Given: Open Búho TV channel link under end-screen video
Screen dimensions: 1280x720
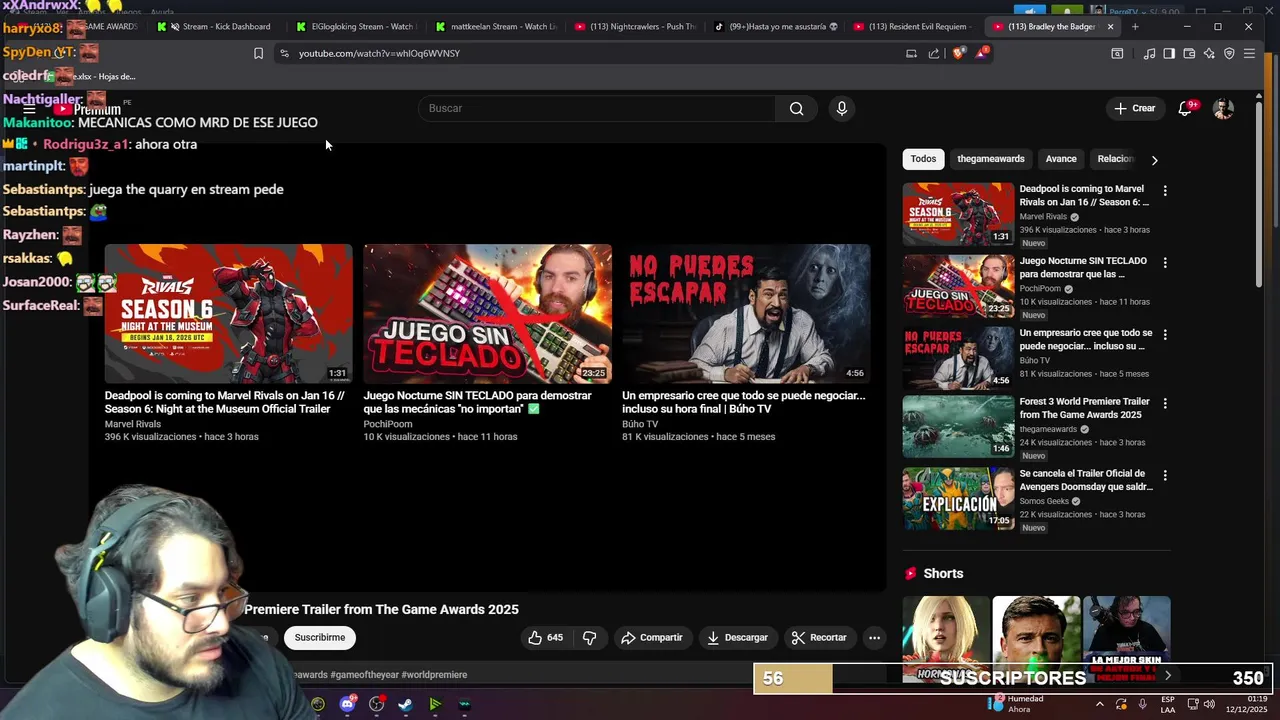Looking at the screenshot, I should click(640, 424).
